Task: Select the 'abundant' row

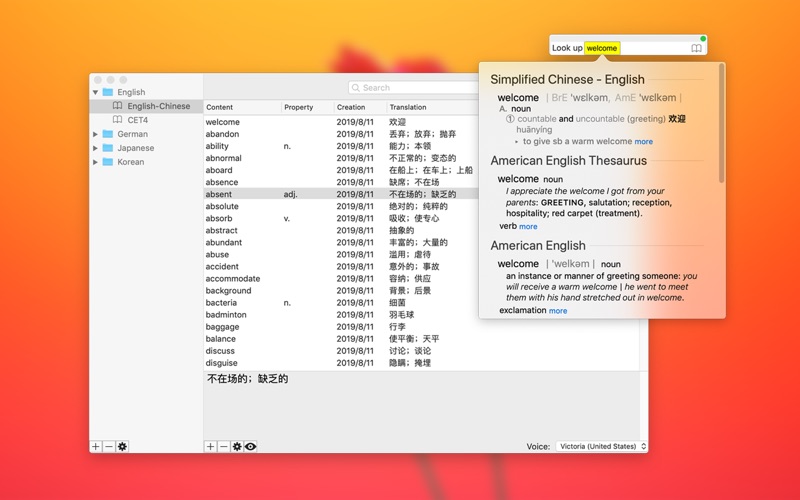Action: point(341,242)
